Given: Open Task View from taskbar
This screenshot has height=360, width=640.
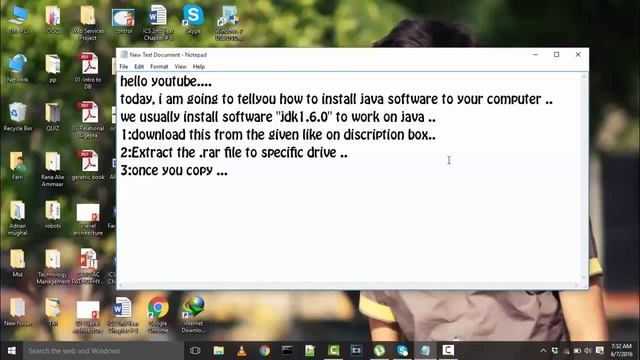Looking at the screenshot, I should click(195, 351).
